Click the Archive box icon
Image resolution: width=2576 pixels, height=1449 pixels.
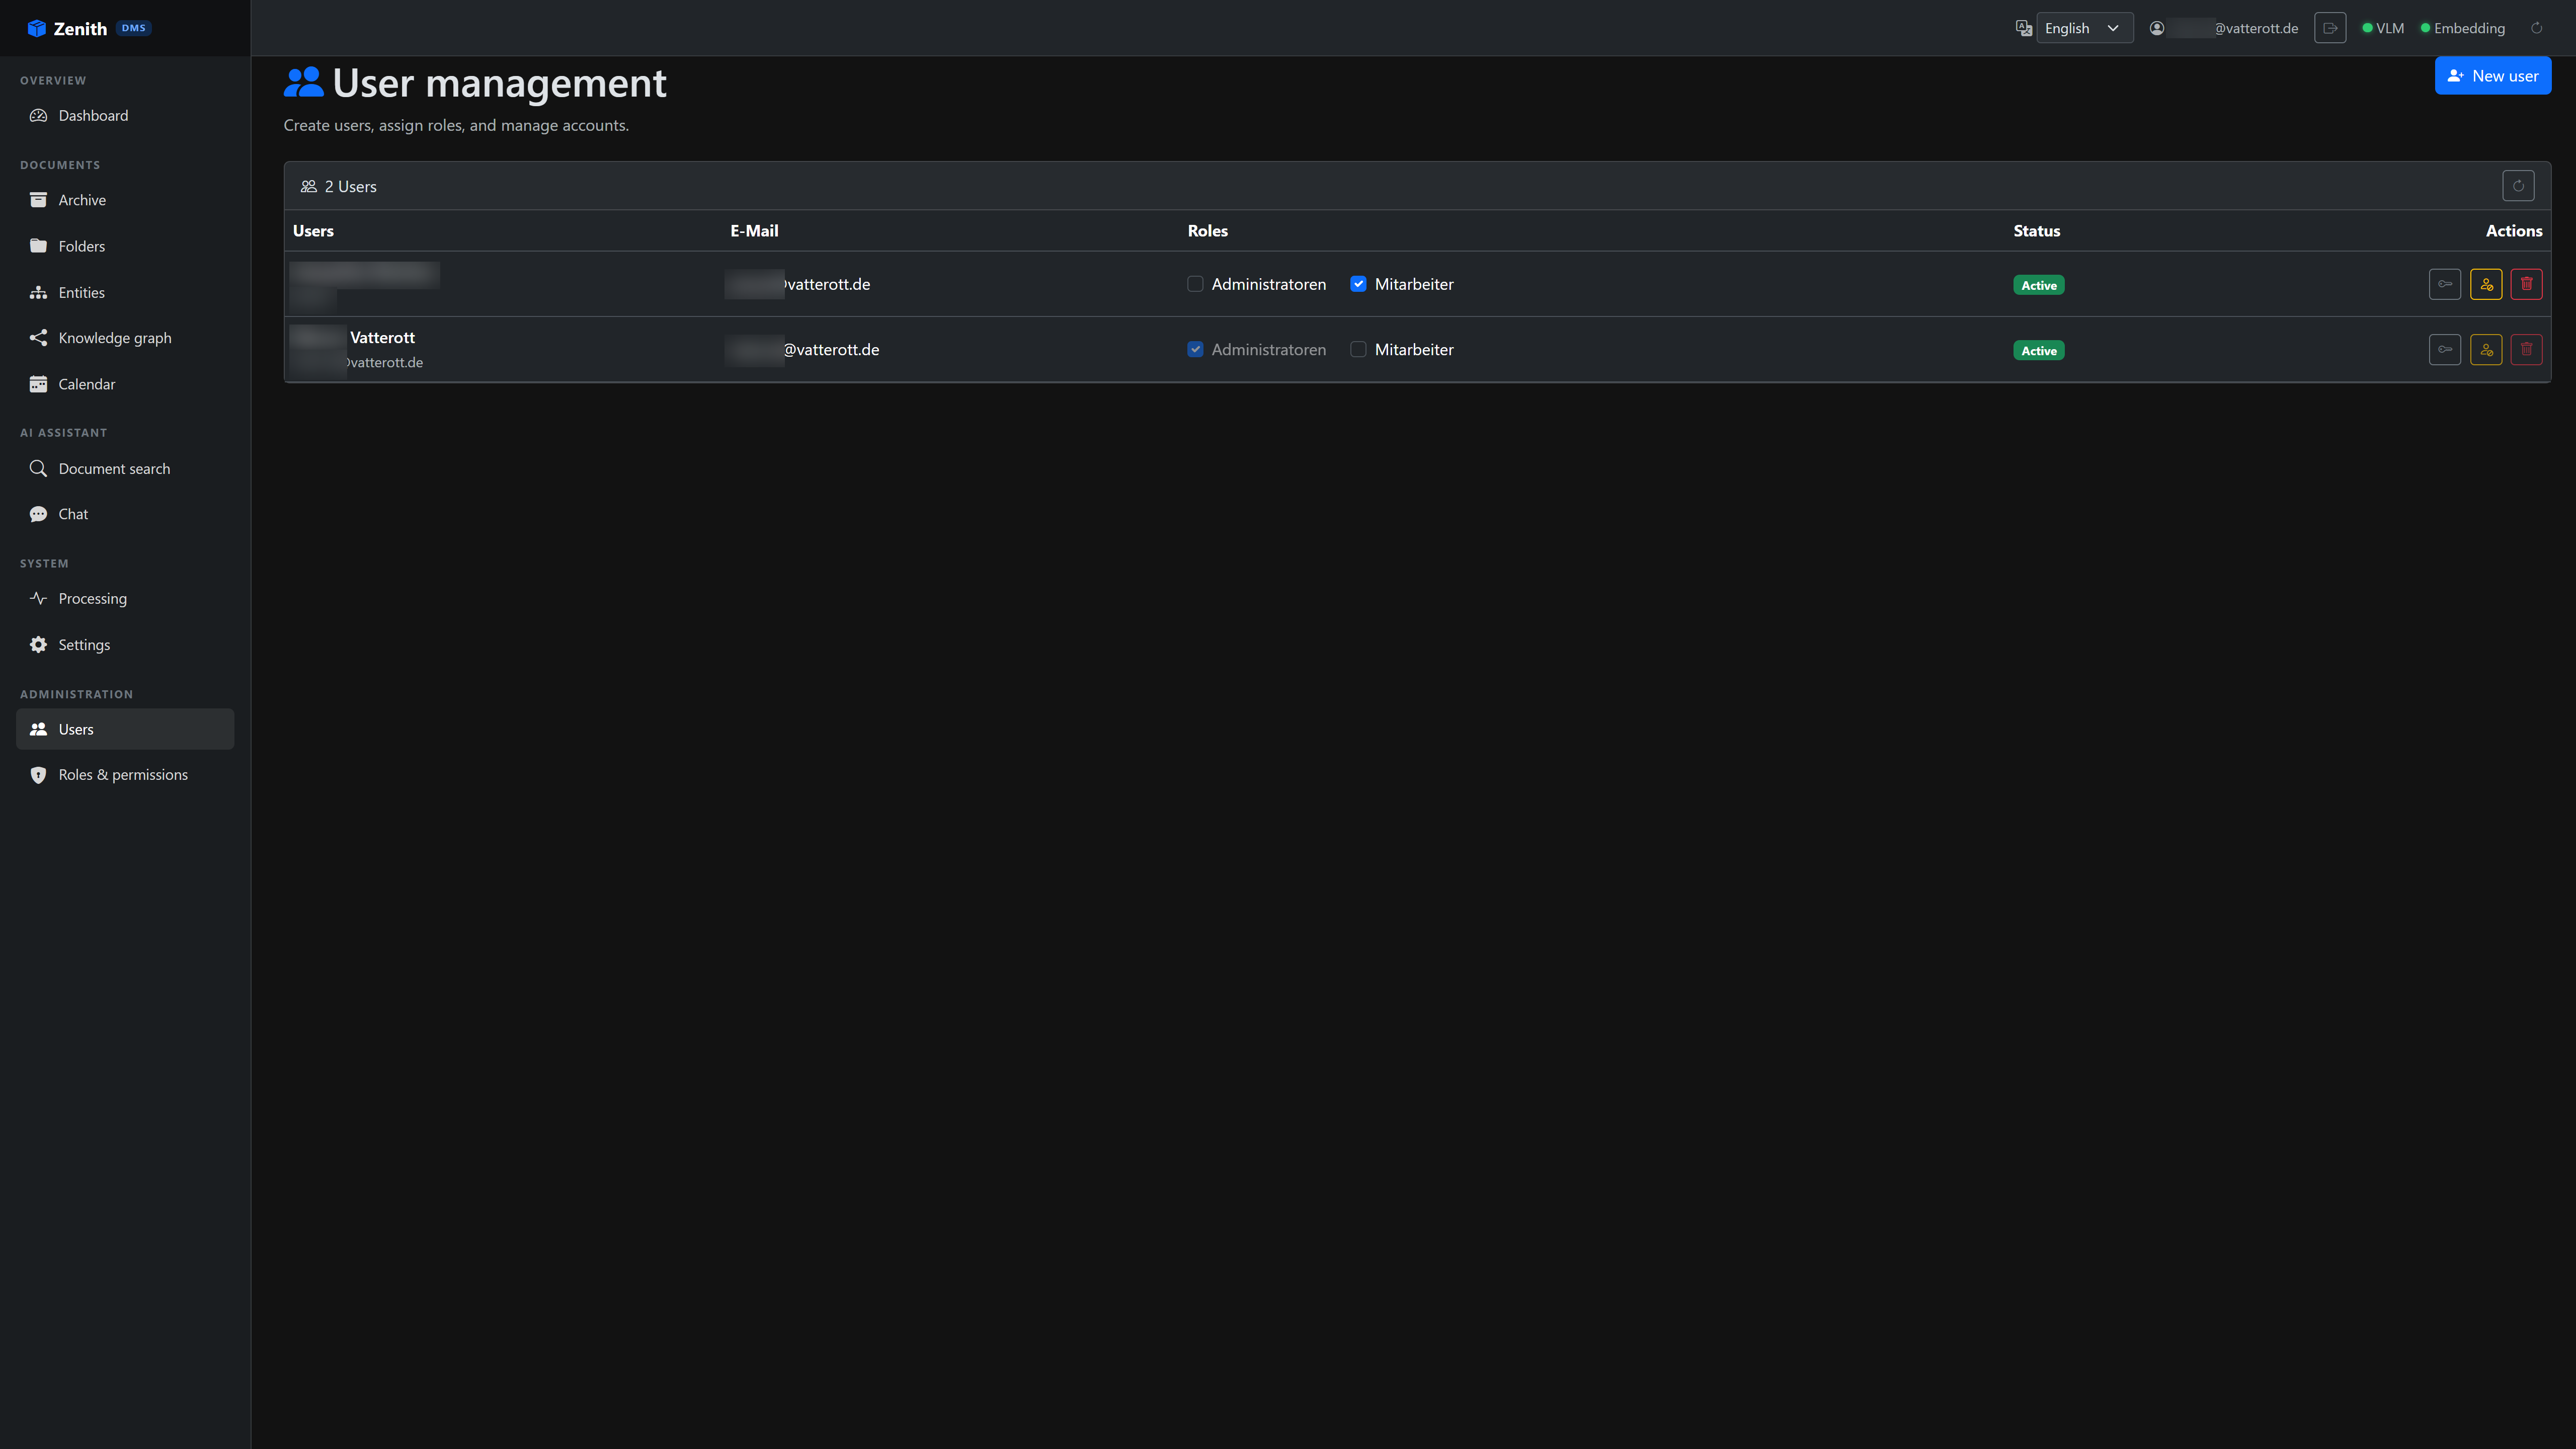coord(38,200)
